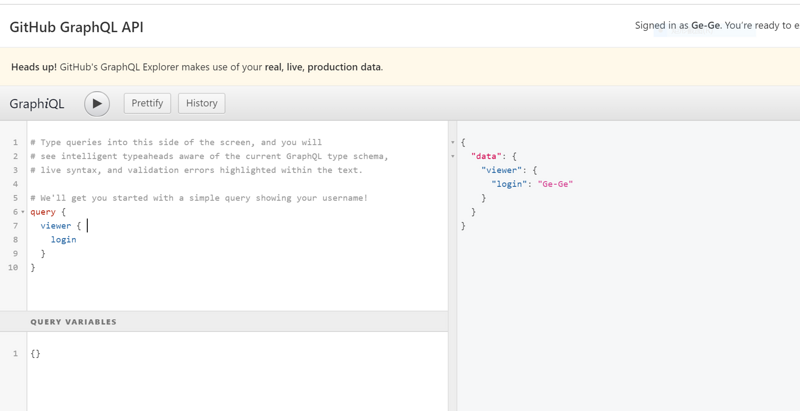Screen dimensions: 800x411
Task: Click the comment 'live syntax, and validation errors' line
Action: (196, 170)
